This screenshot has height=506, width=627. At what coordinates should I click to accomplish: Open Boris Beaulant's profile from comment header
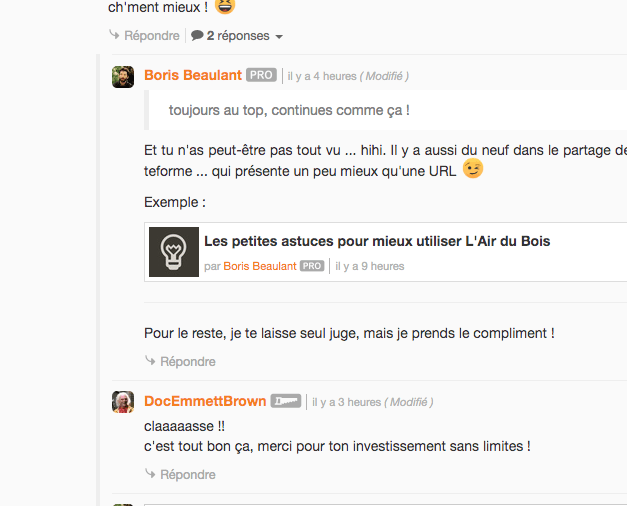pos(193,75)
